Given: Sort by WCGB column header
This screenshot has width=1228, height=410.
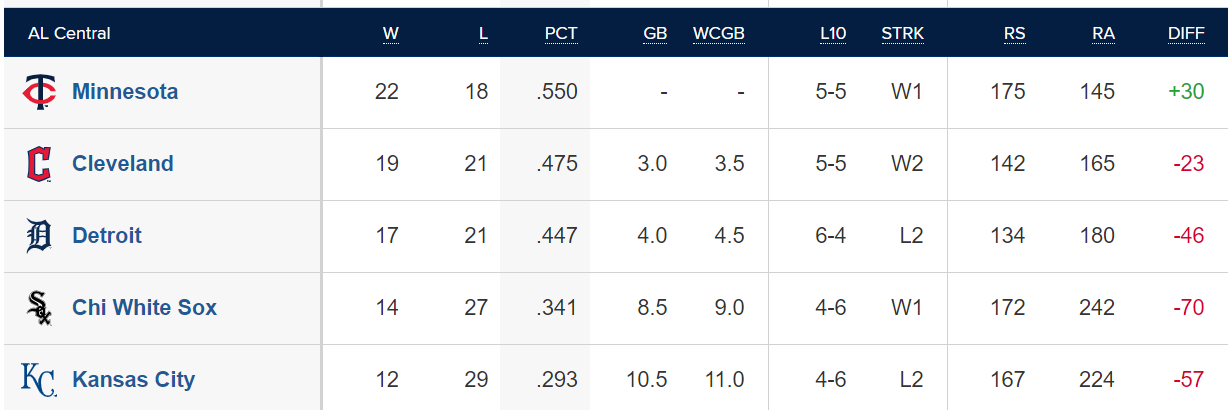Looking at the screenshot, I should pyautogui.click(x=719, y=34).
